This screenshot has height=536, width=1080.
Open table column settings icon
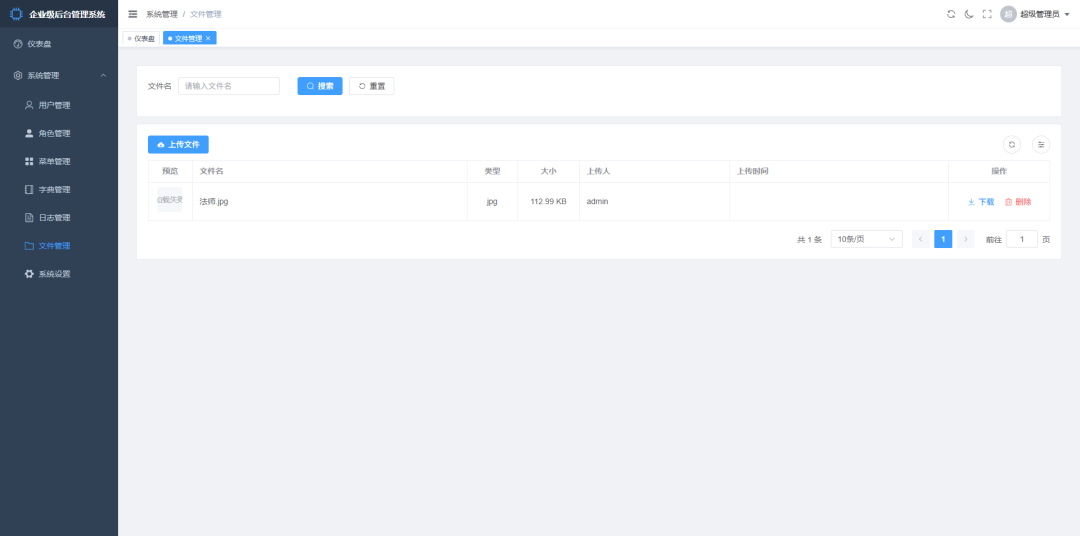click(1041, 145)
